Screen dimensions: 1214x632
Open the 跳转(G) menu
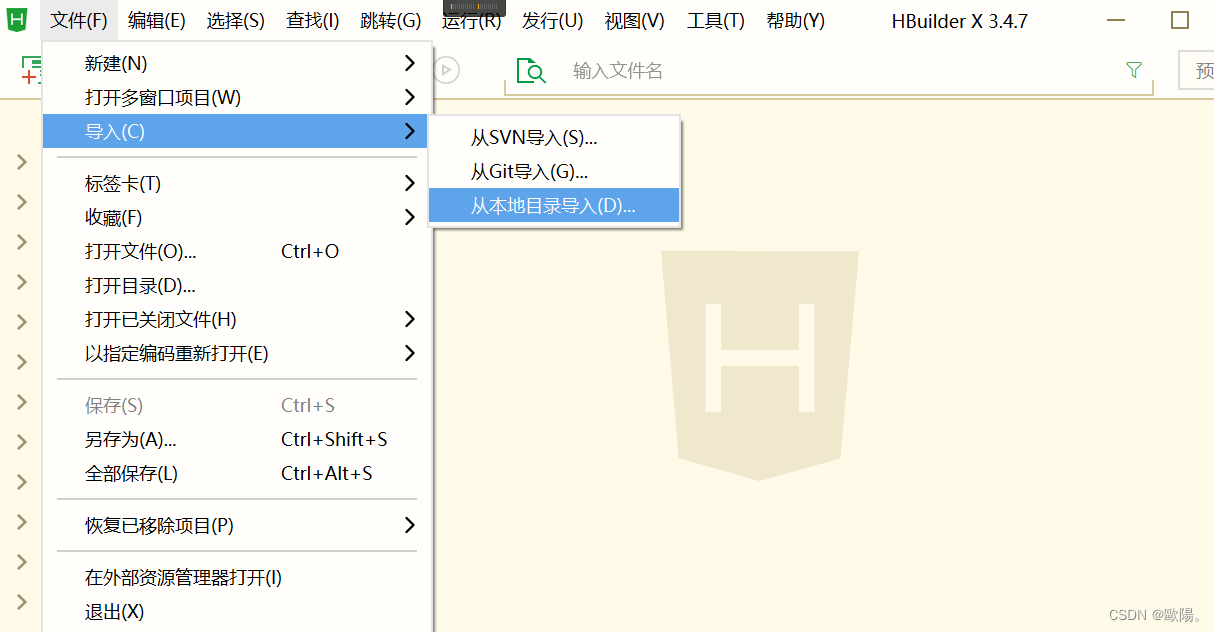click(391, 20)
